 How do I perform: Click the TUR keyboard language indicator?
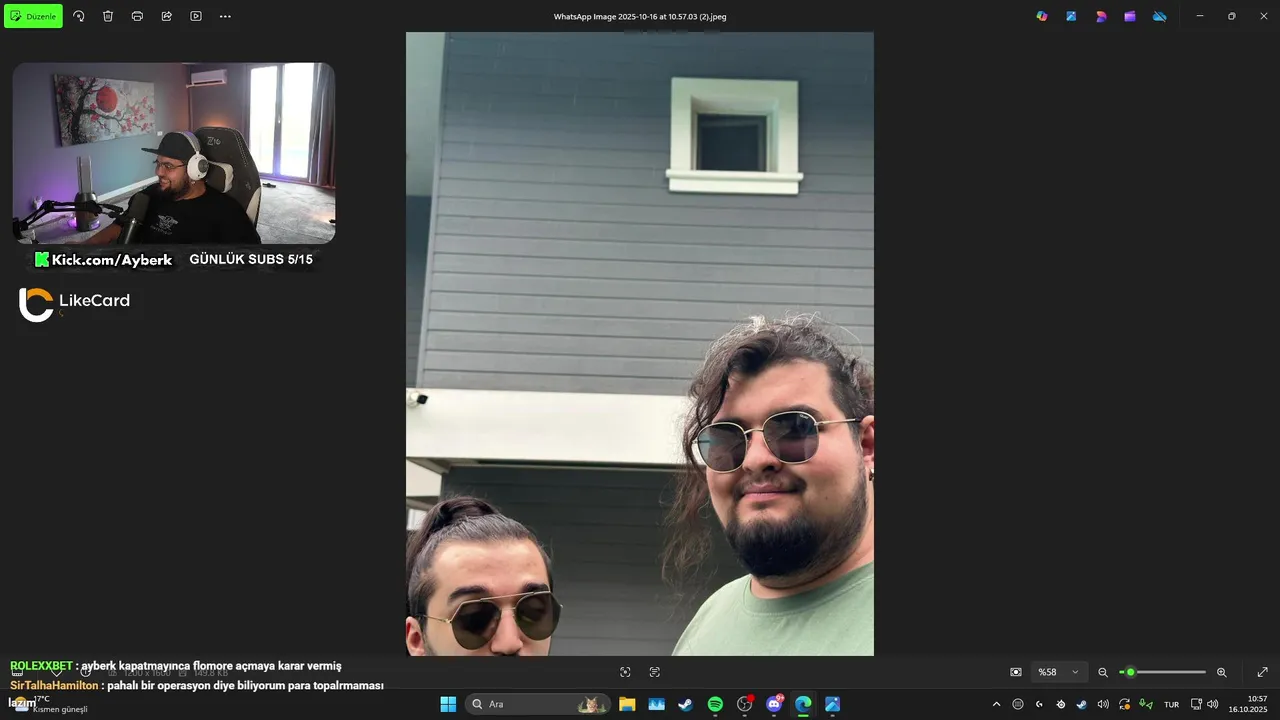[1171, 704]
